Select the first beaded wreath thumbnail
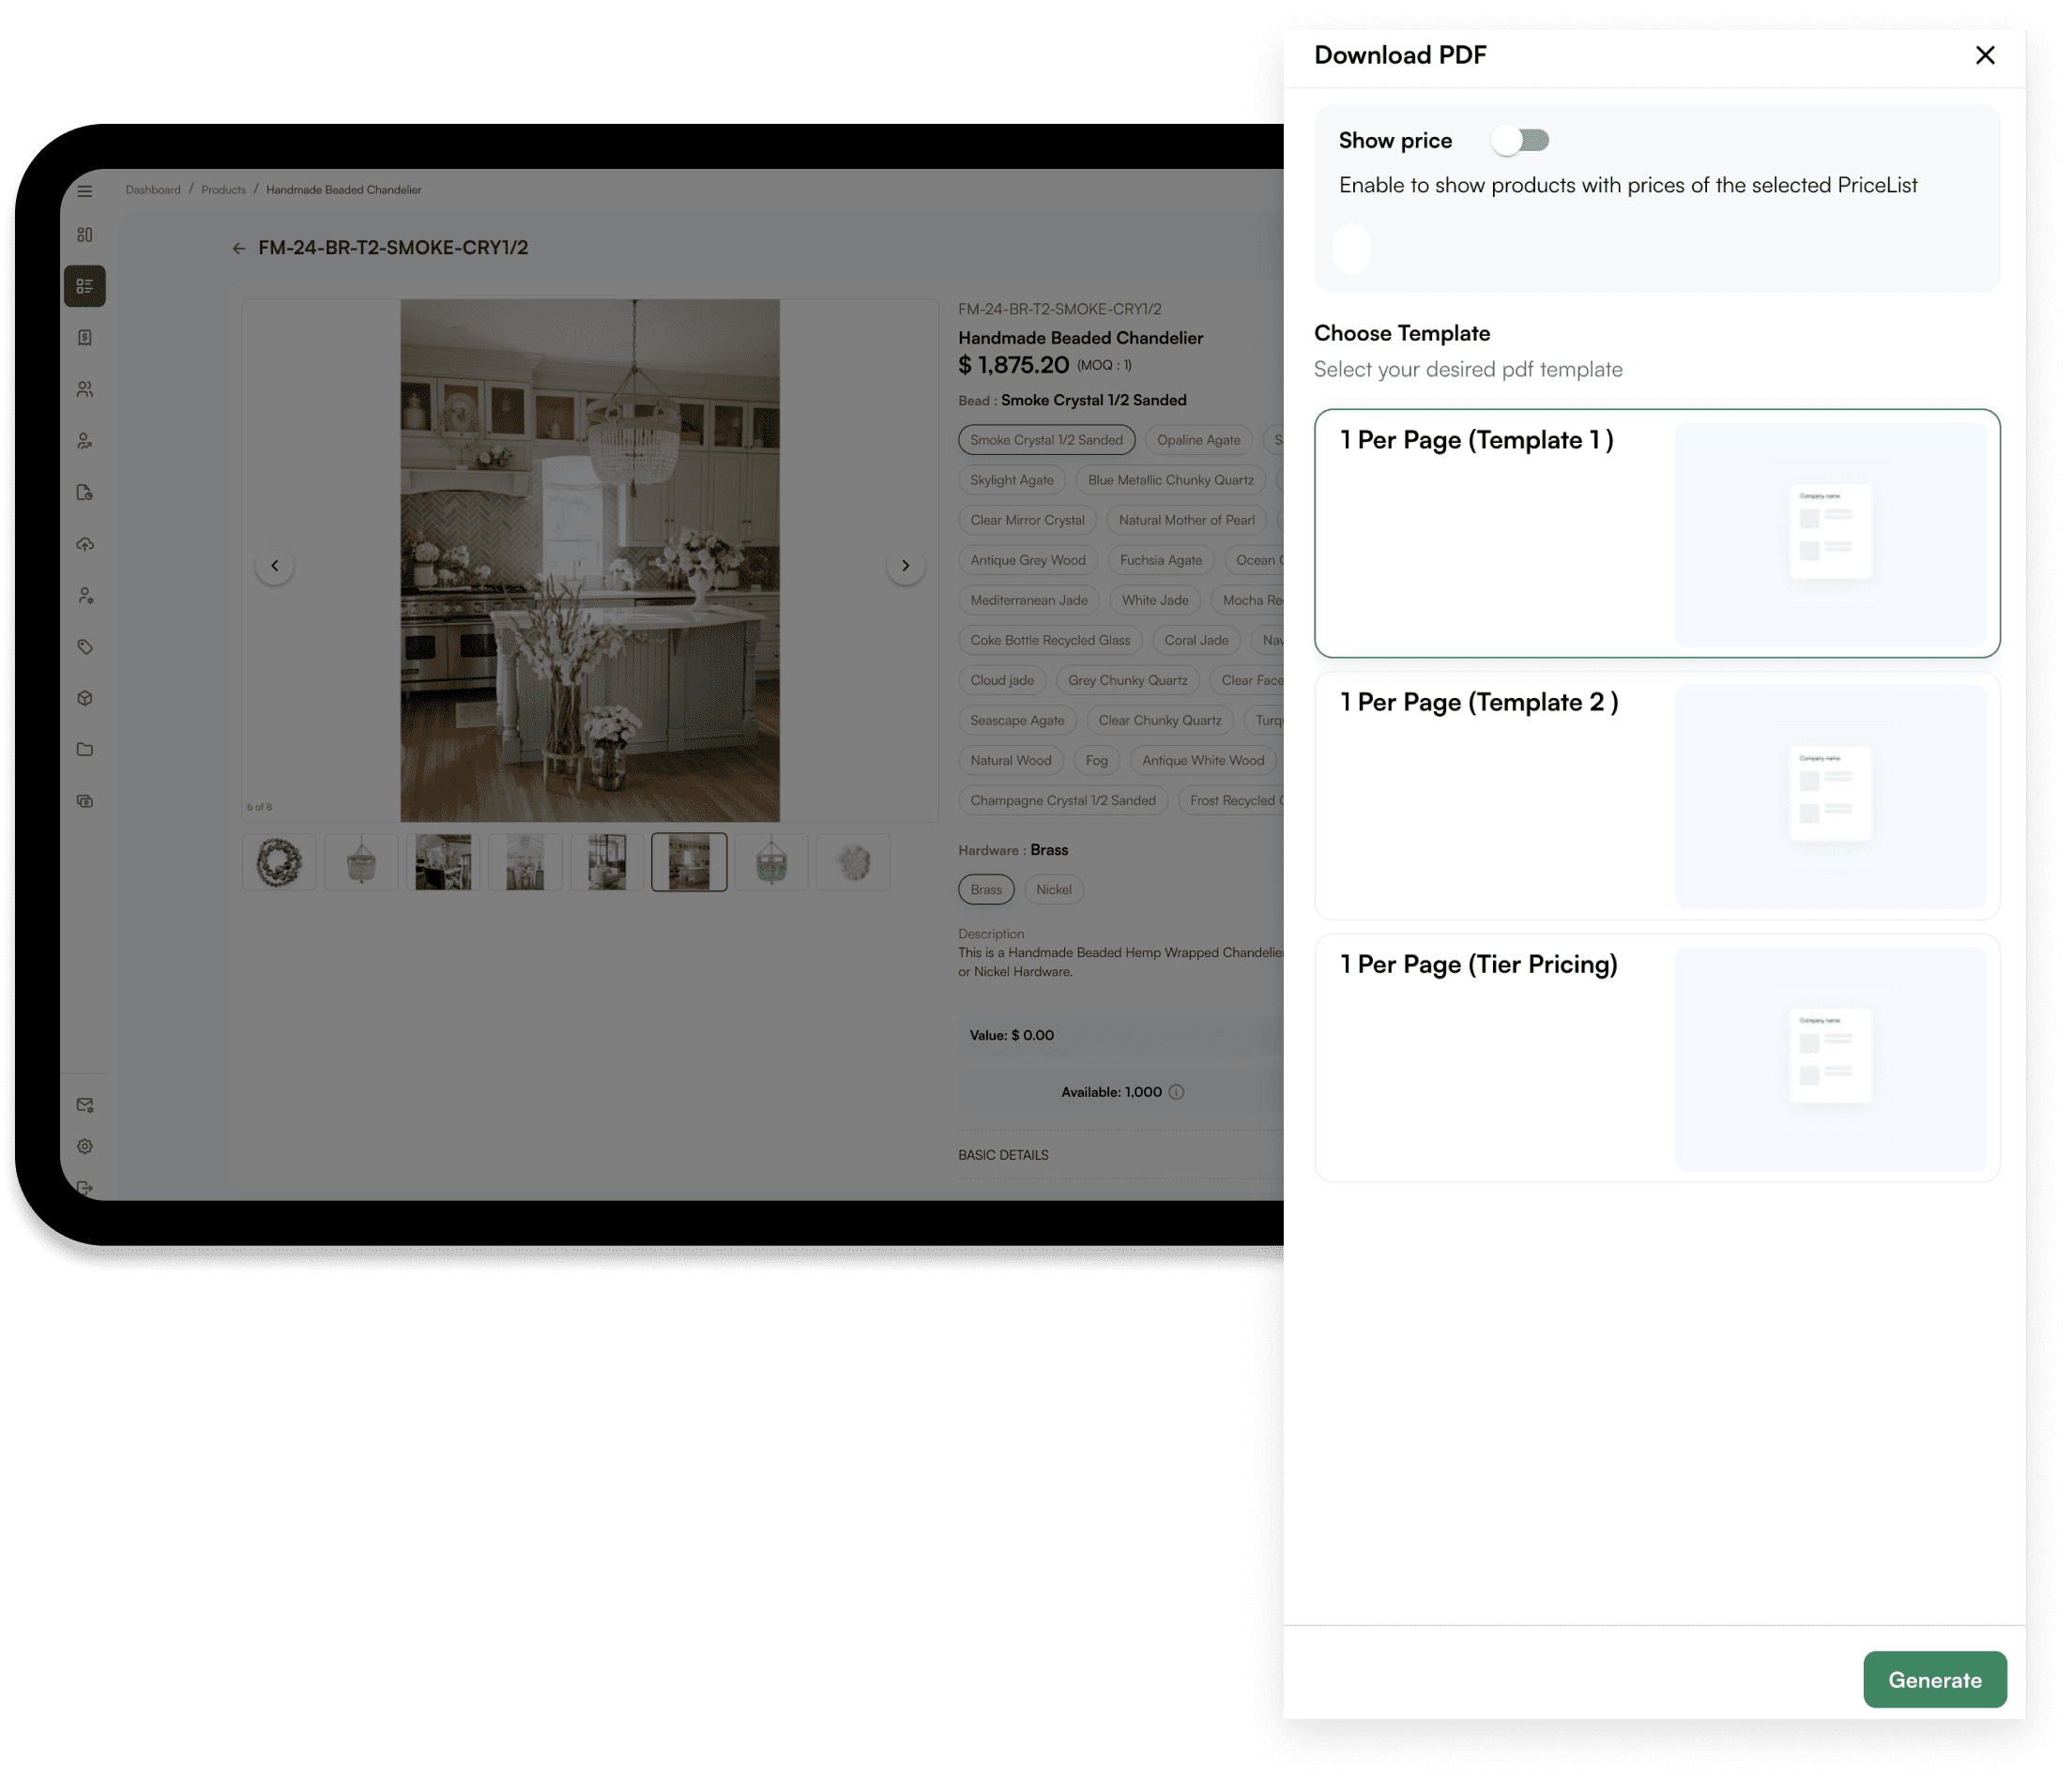 (x=279, y=862)
